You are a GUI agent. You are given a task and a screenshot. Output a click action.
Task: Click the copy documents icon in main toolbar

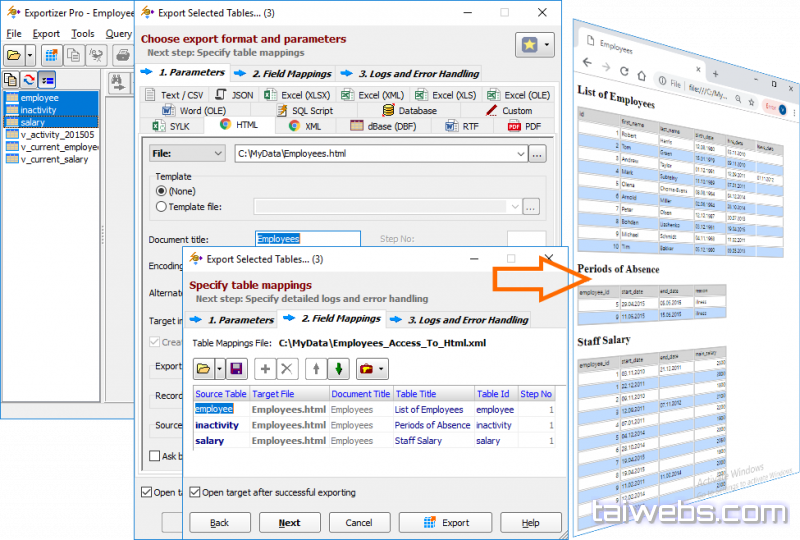pyautogui.click(x=74, y=55)
